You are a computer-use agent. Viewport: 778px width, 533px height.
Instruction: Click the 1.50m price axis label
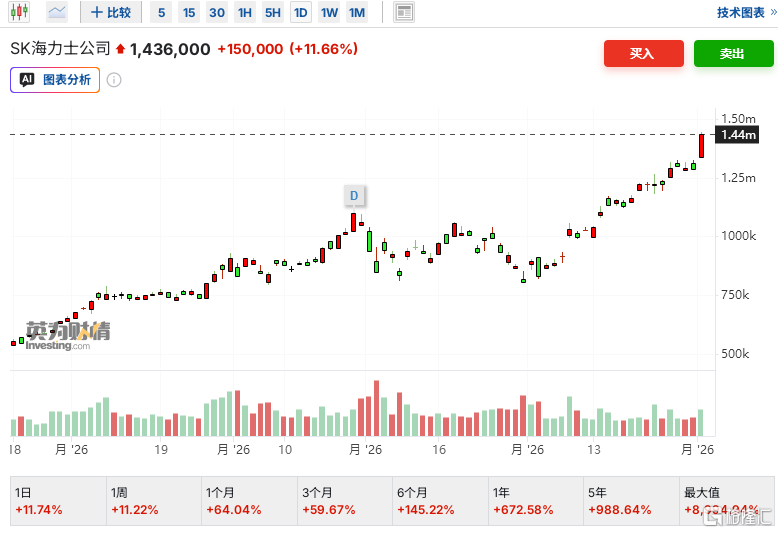(x=738, y=119)
